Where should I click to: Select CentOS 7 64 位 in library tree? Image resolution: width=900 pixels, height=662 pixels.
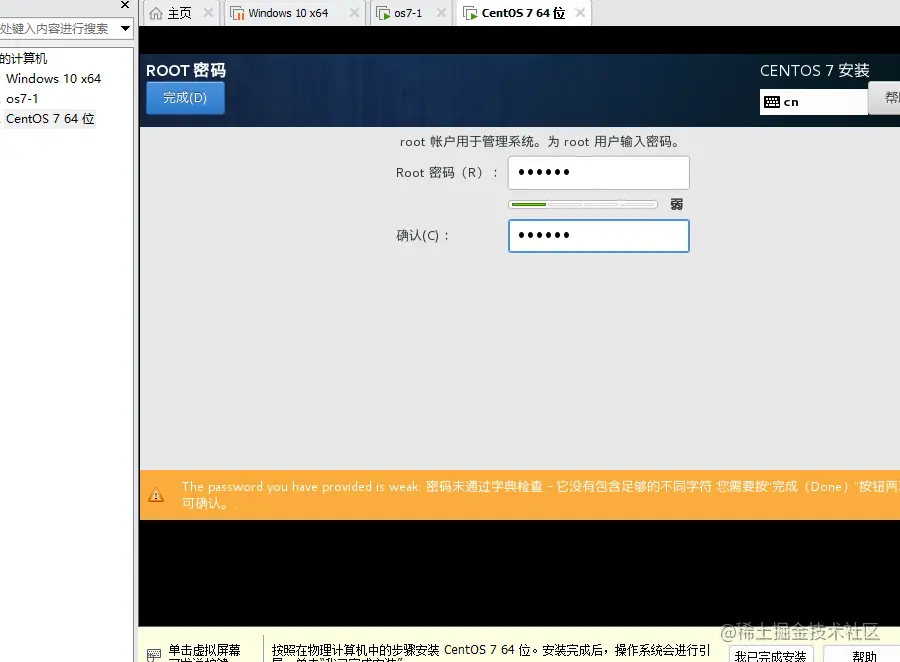[50, 119]
